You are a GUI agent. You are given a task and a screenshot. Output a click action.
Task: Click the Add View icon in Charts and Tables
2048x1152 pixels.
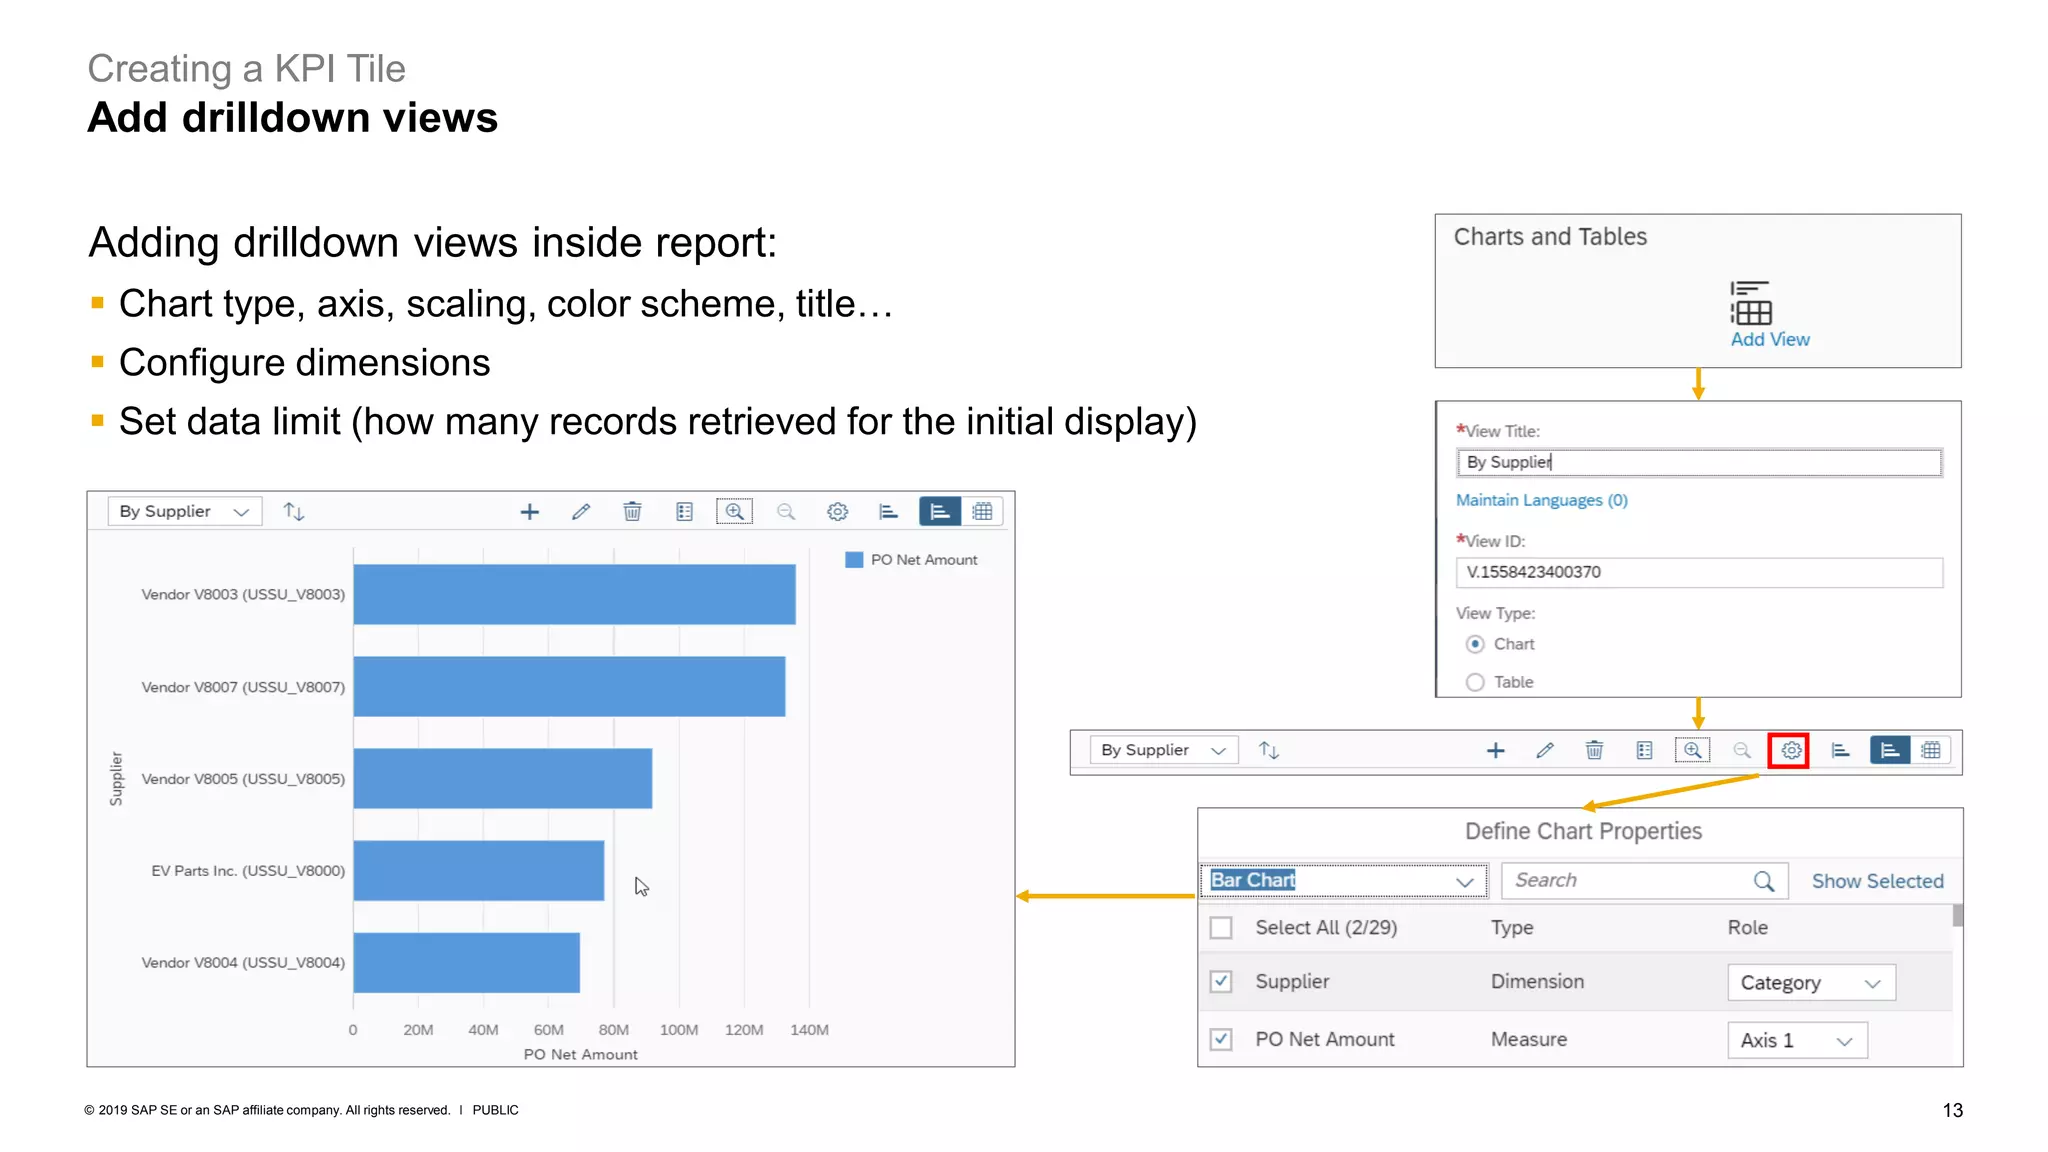(1752, 303)
